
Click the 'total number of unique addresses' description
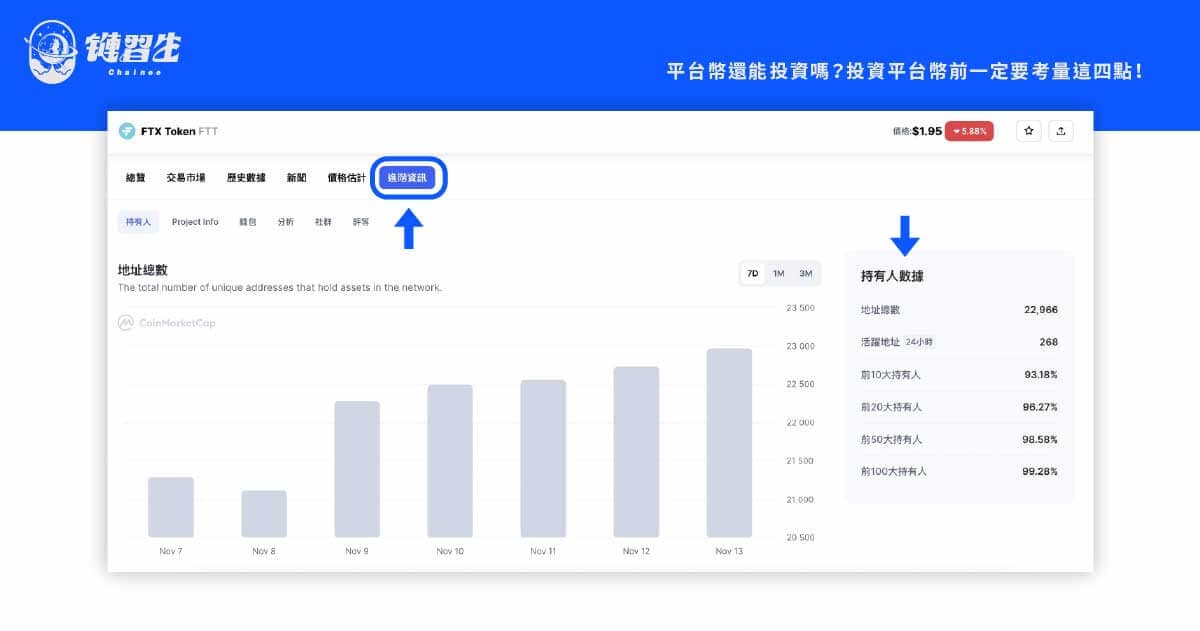[280, 288]
